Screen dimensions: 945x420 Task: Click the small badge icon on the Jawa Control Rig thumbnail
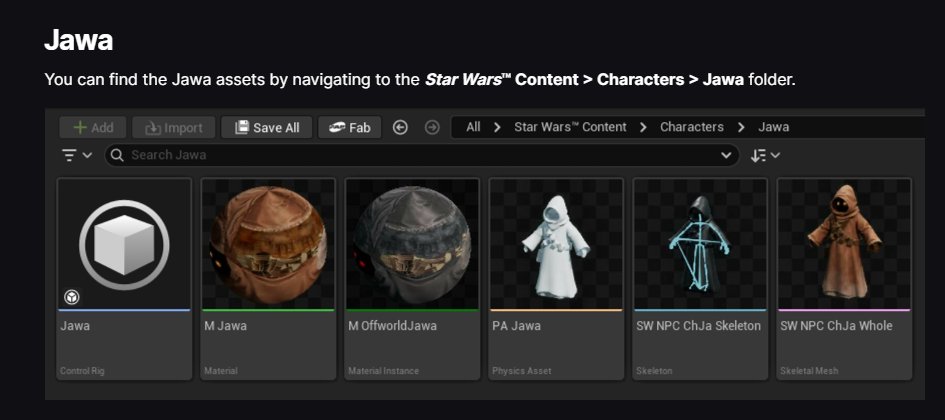72,296
